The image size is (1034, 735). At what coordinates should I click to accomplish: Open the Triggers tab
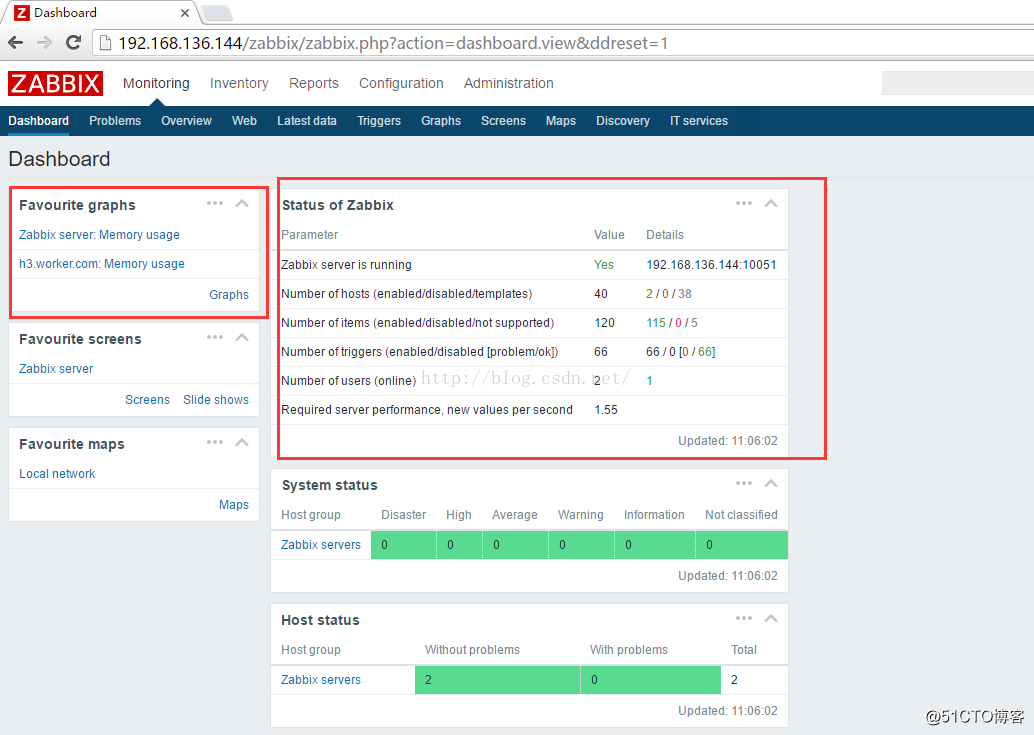(x=379, y=121)
